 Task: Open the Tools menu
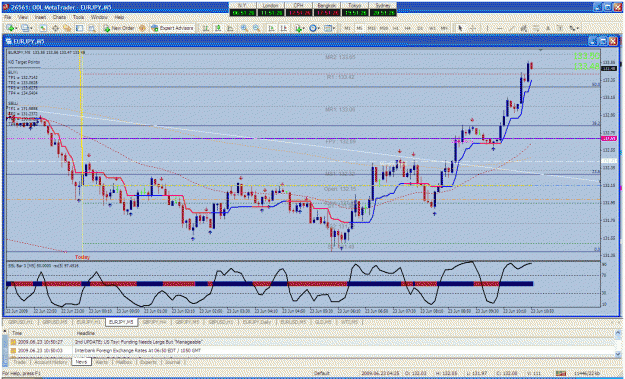[x=79, y=18]
